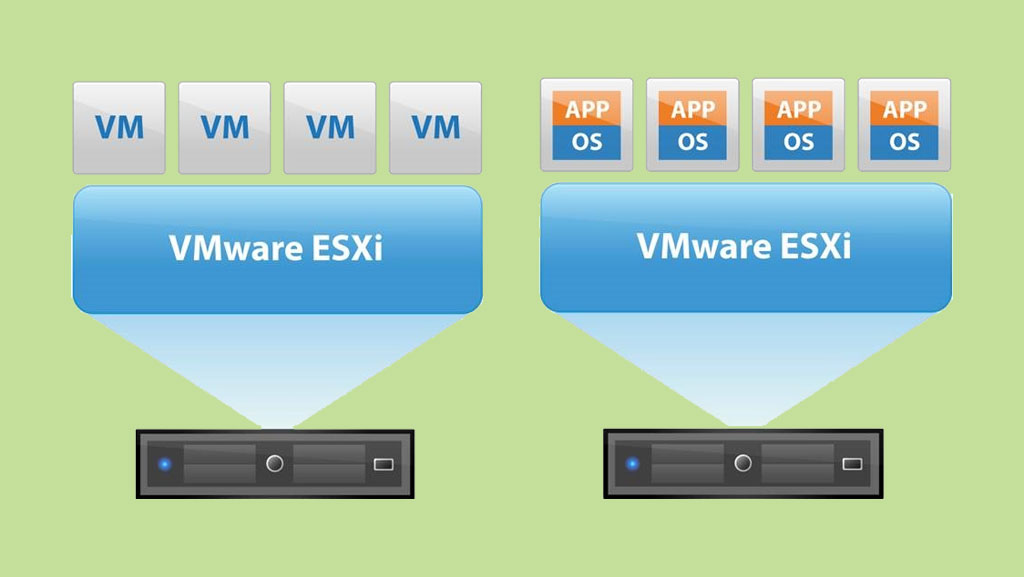Click the VMware ESXi block beneath APP/OS boxes
The height and width of the screenshot is (577, 1024).
pos(746,247)
